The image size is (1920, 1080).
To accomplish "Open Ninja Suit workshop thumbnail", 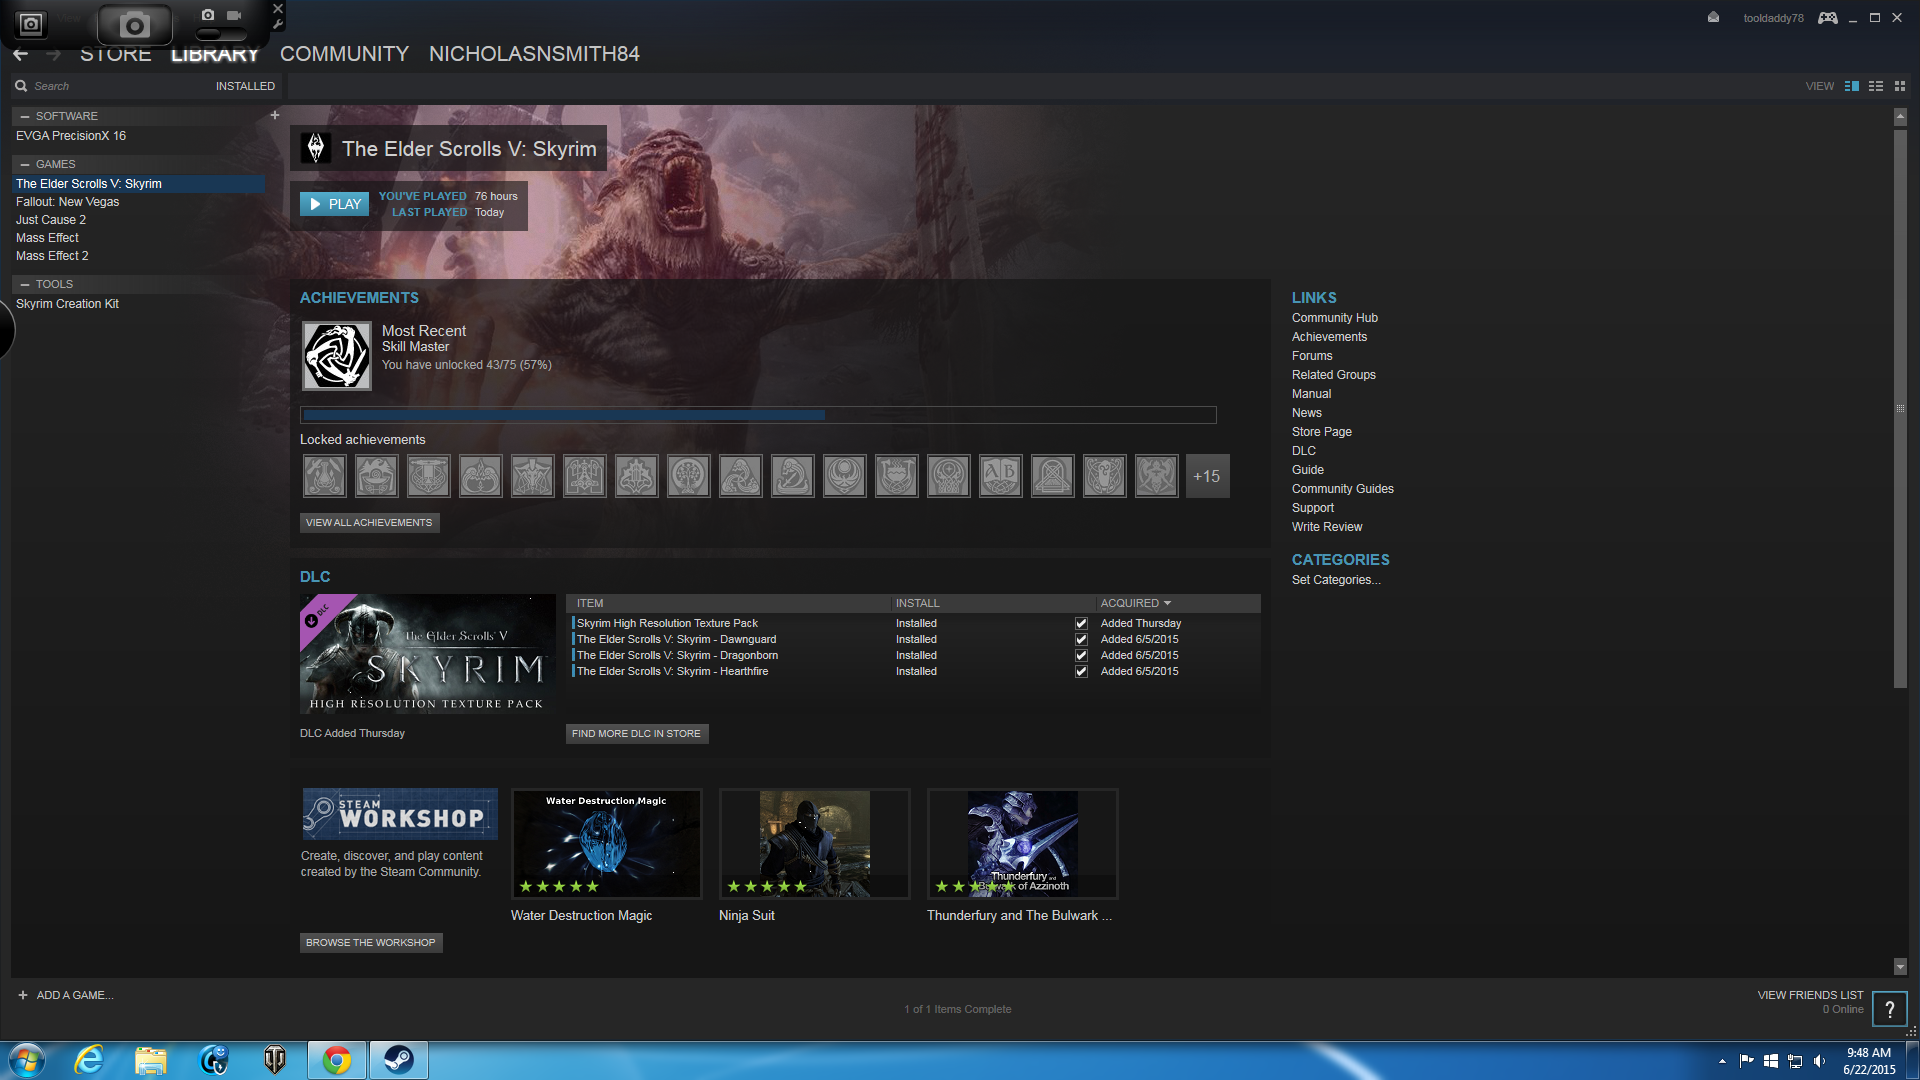I will (x=815, y=843).
